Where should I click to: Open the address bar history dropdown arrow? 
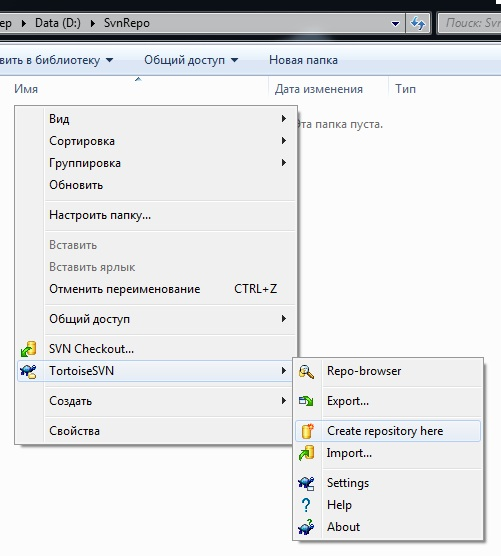(395, 24)
